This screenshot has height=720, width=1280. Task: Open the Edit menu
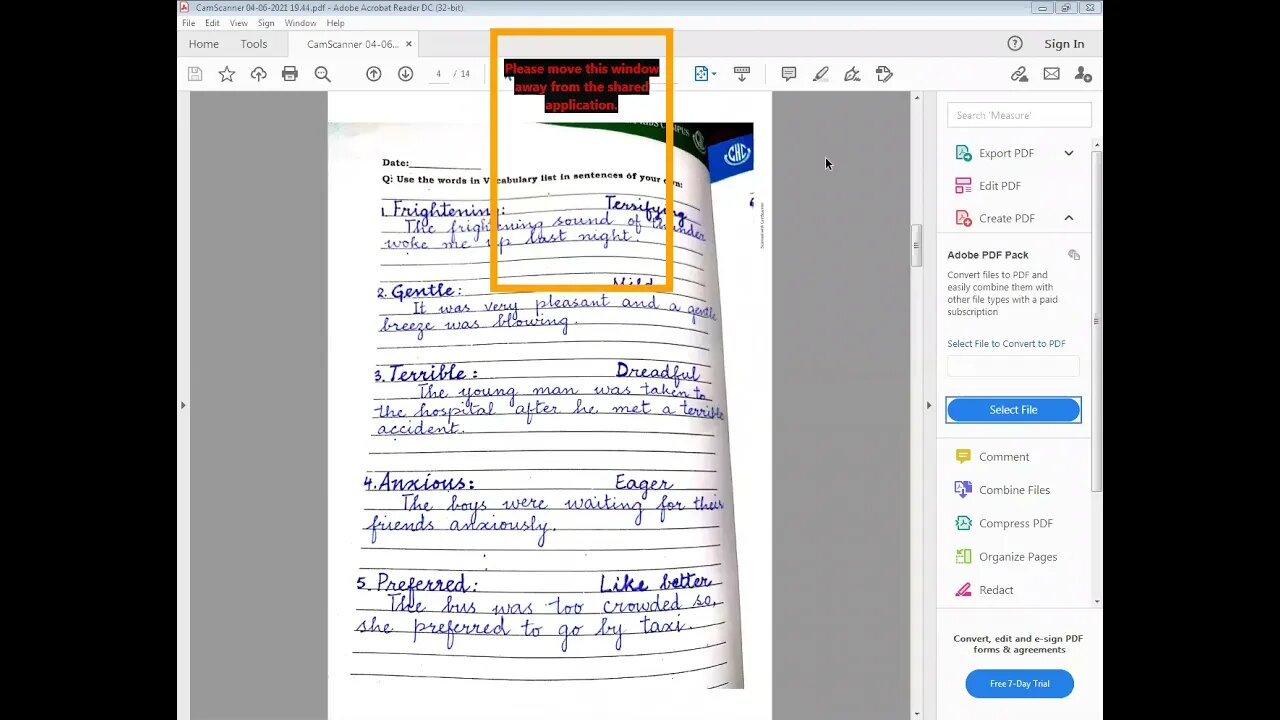pos(213,23)
